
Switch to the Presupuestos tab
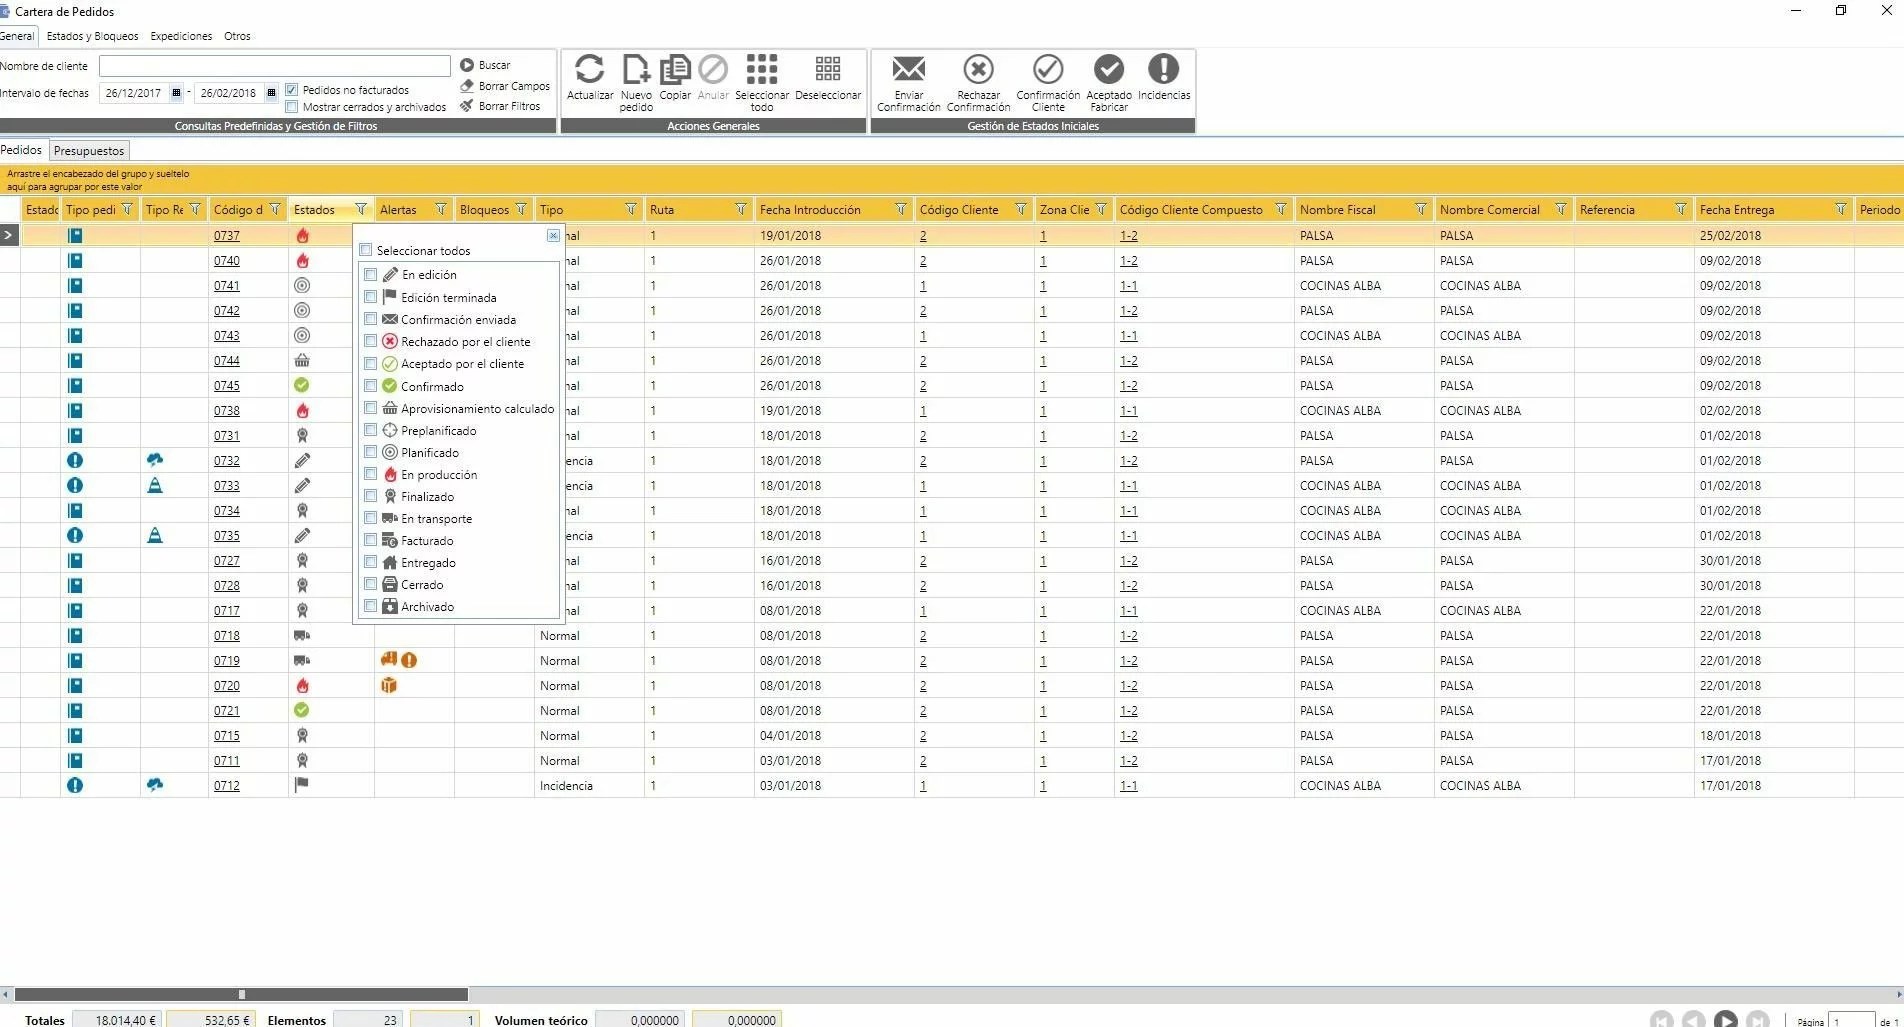click(x=89, y=150)
